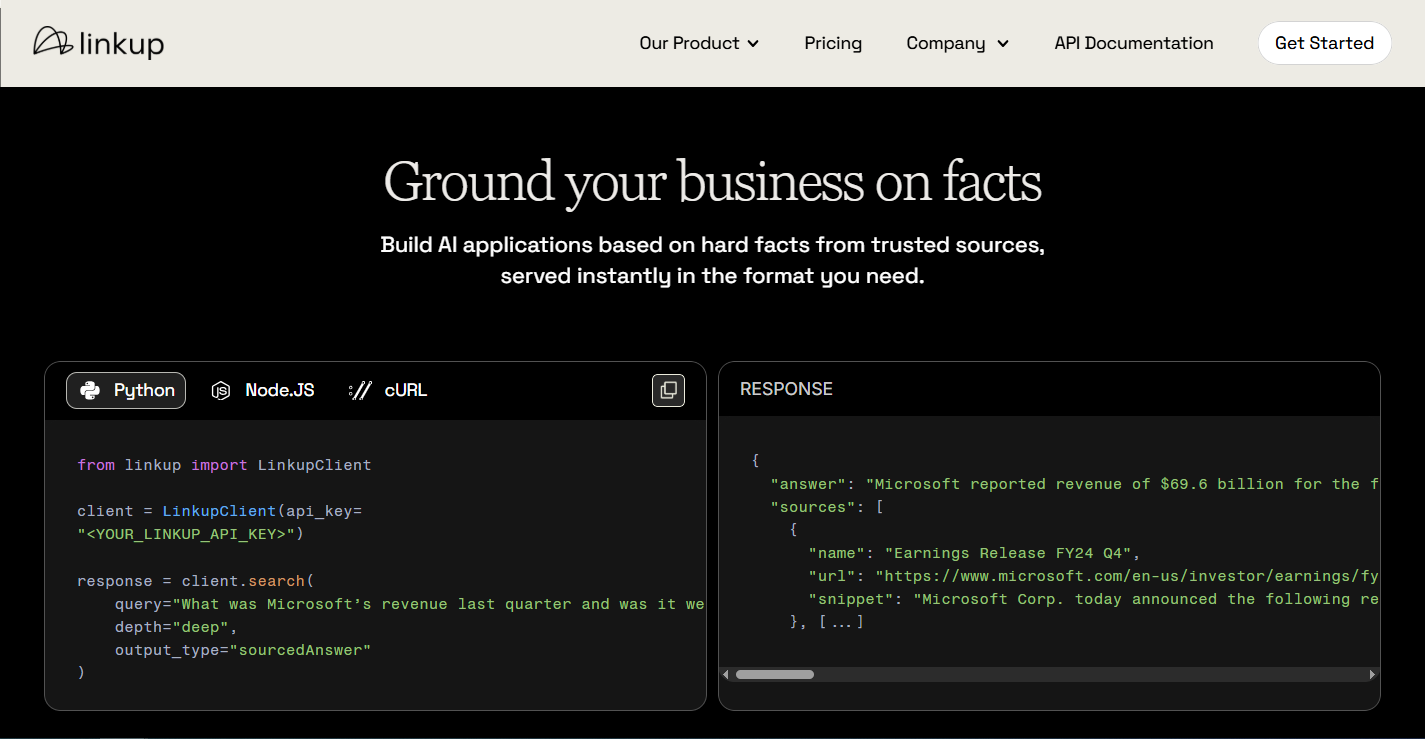
Task: Click the Get Started button
Action: pyautogui.click(x=1324, y=43)
